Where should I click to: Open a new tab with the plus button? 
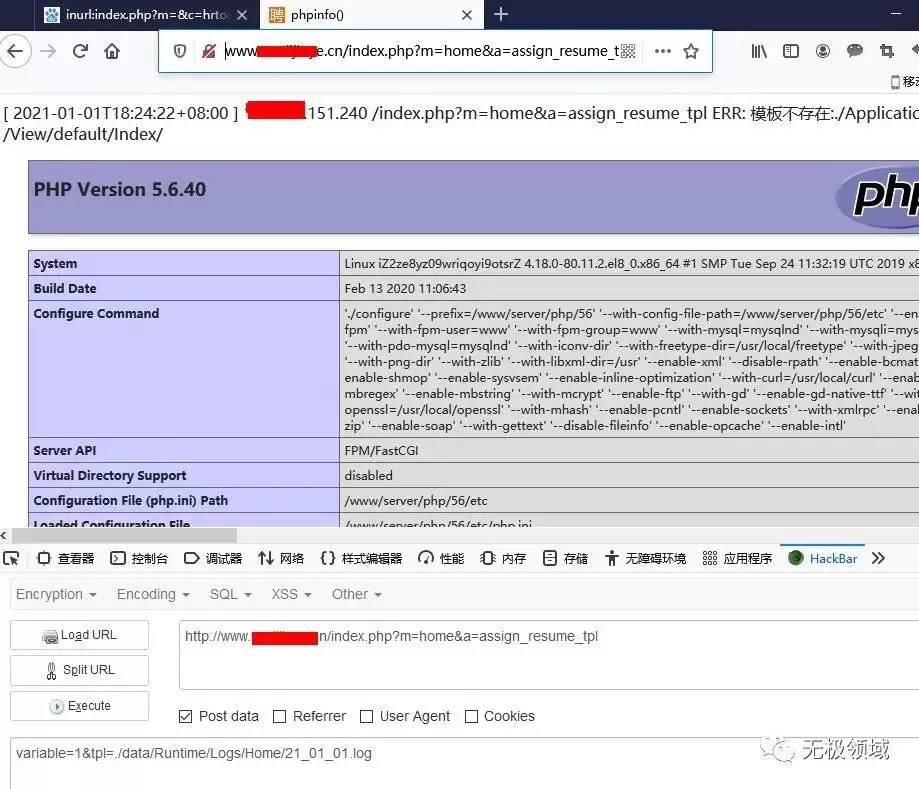click(501, 14)
